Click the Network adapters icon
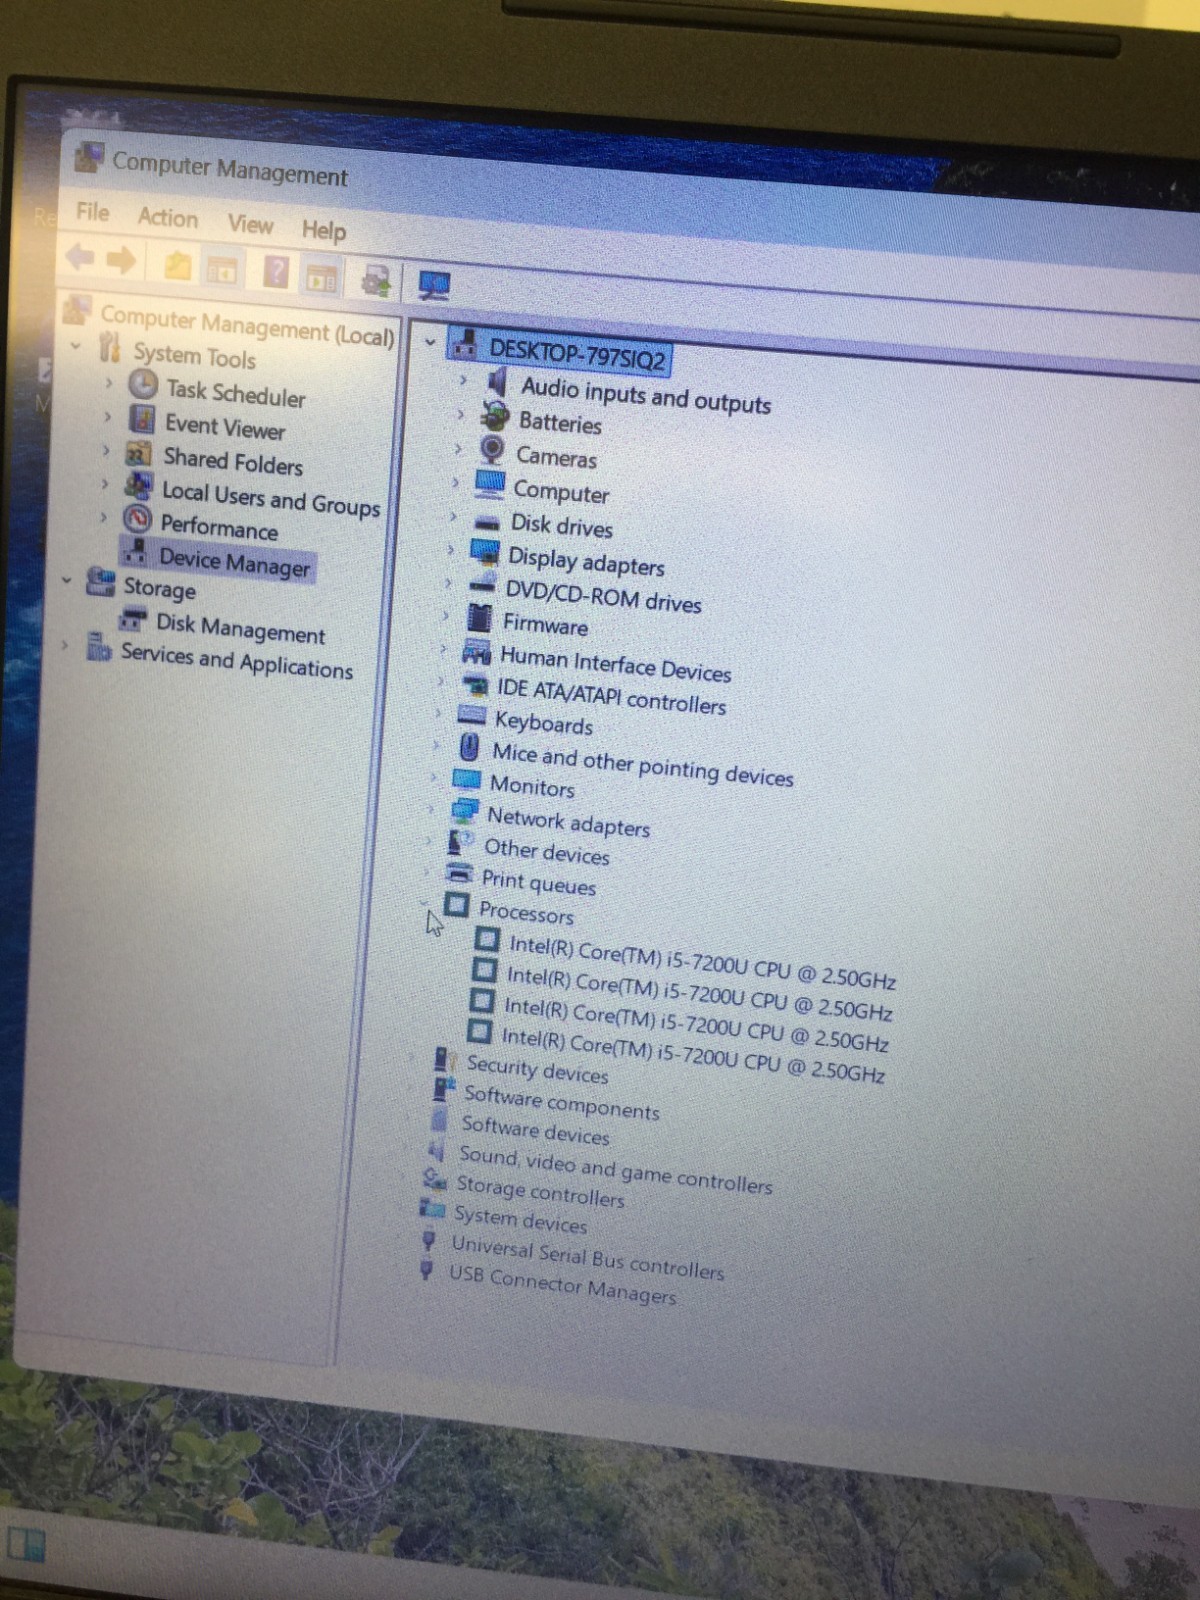 pyautogui.click(x=465, y=809)
